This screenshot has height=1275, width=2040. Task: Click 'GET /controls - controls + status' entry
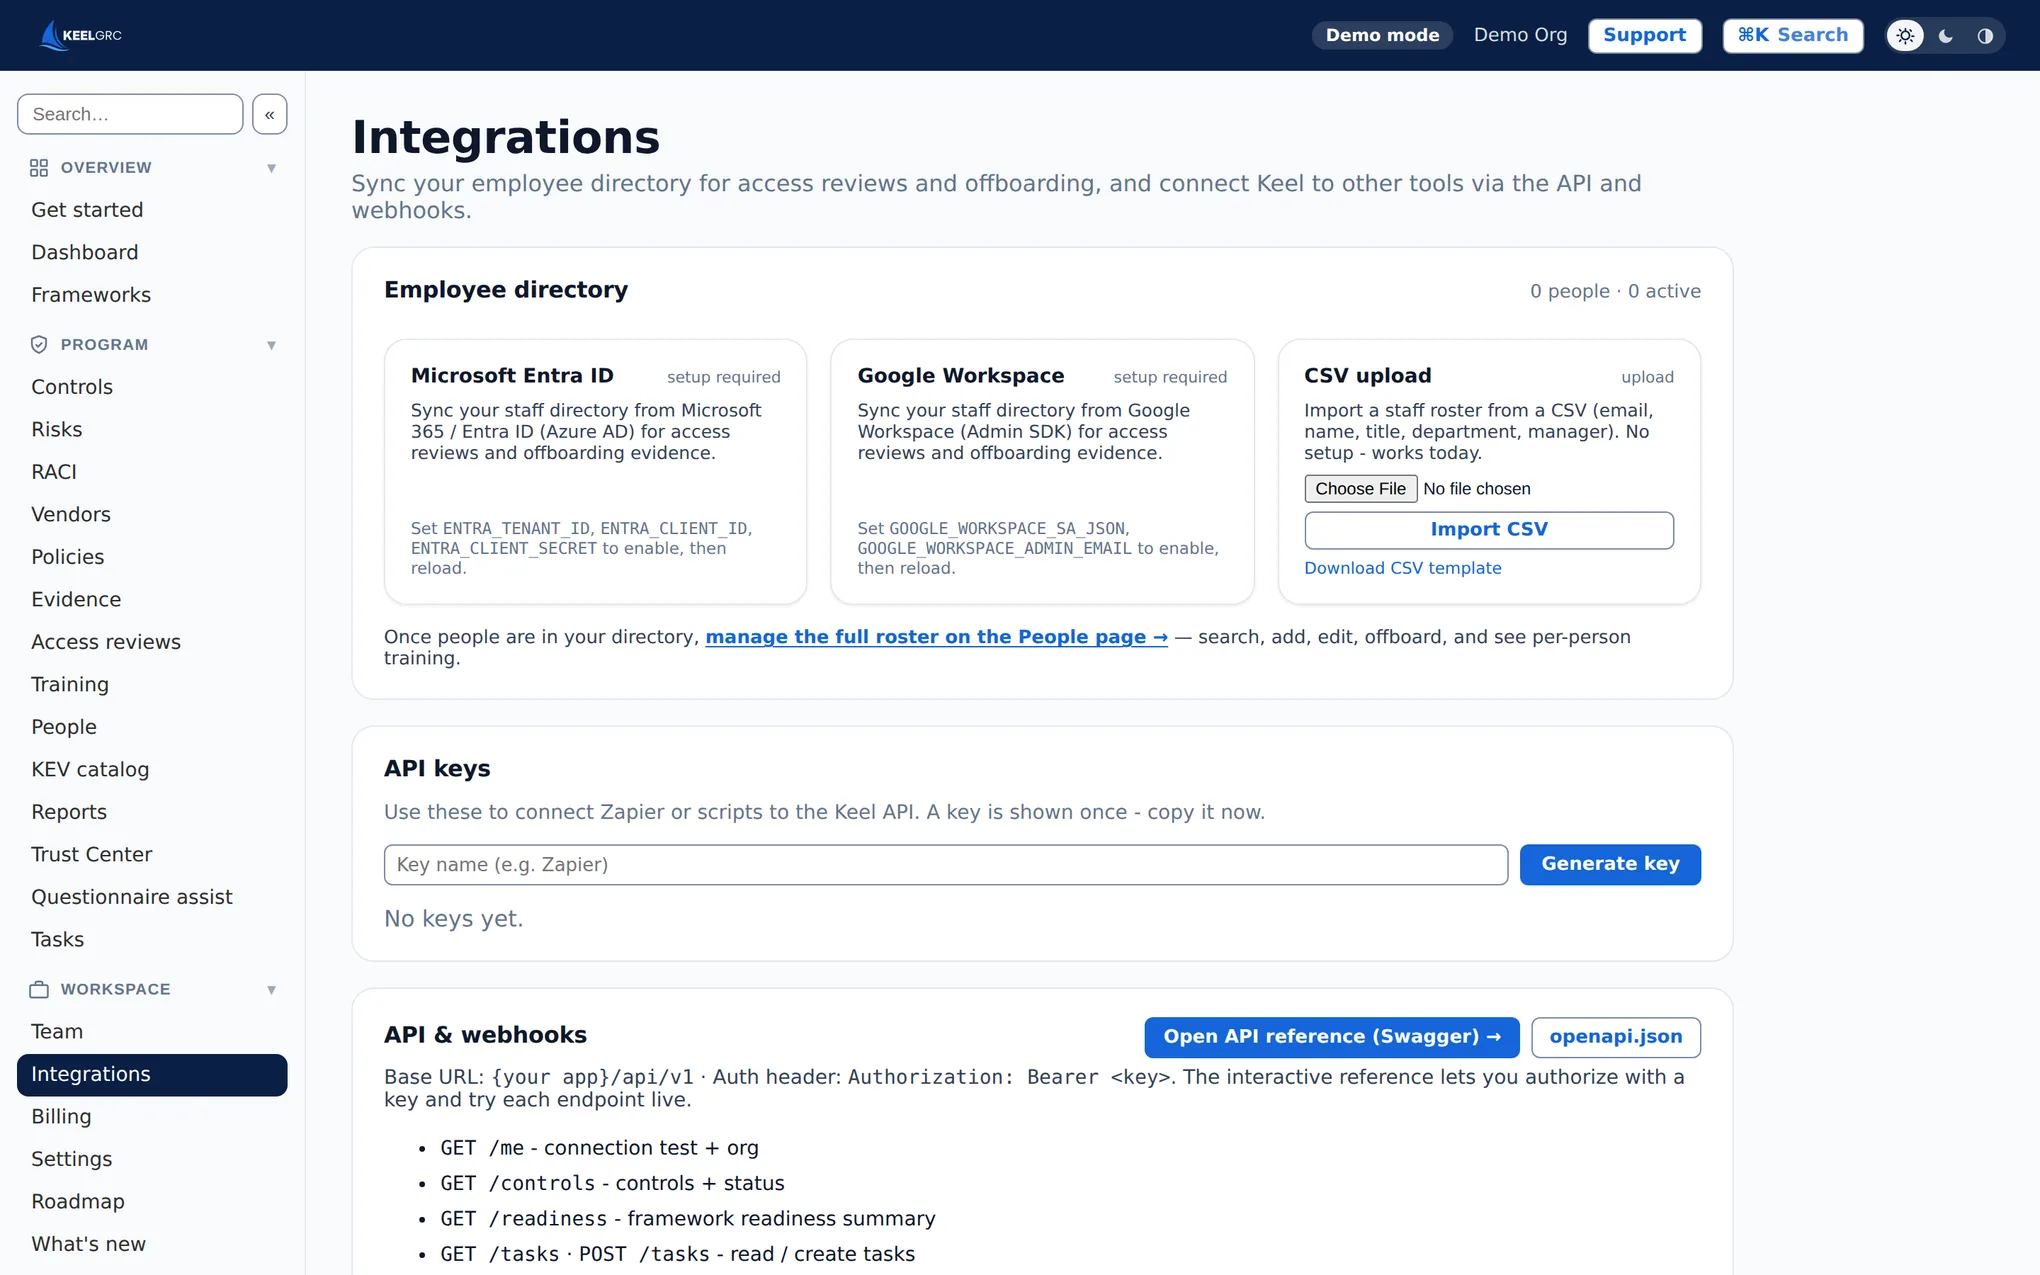coord(612,1184)
